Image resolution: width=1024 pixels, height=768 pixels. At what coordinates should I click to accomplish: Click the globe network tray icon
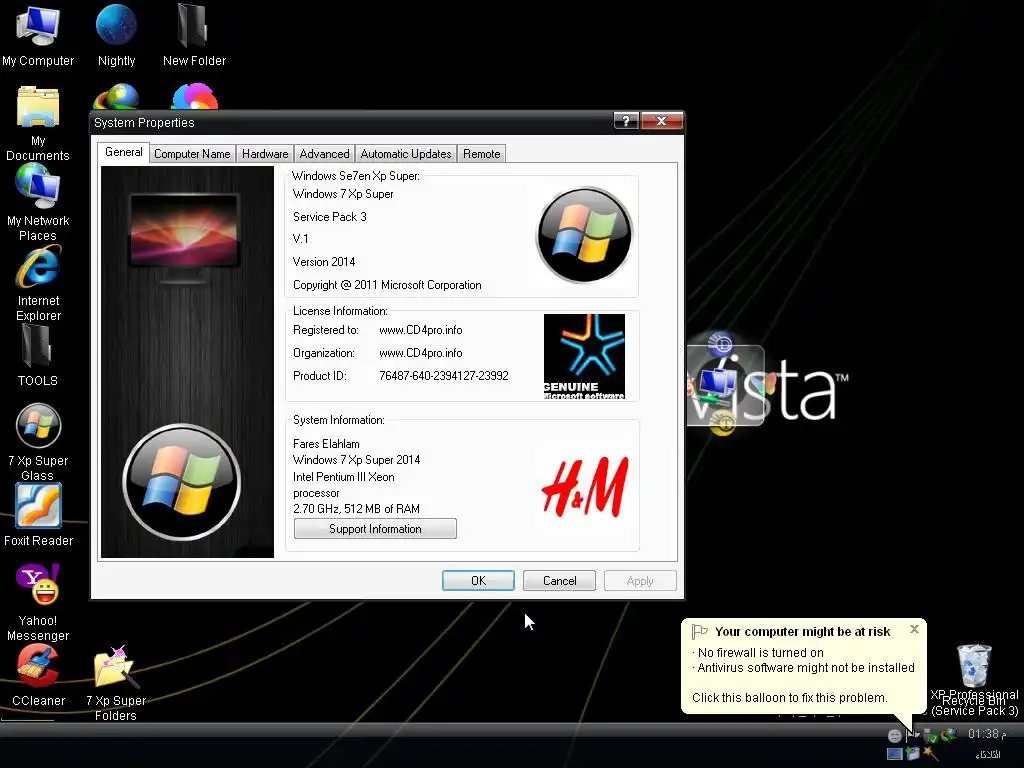coord(950,735)
